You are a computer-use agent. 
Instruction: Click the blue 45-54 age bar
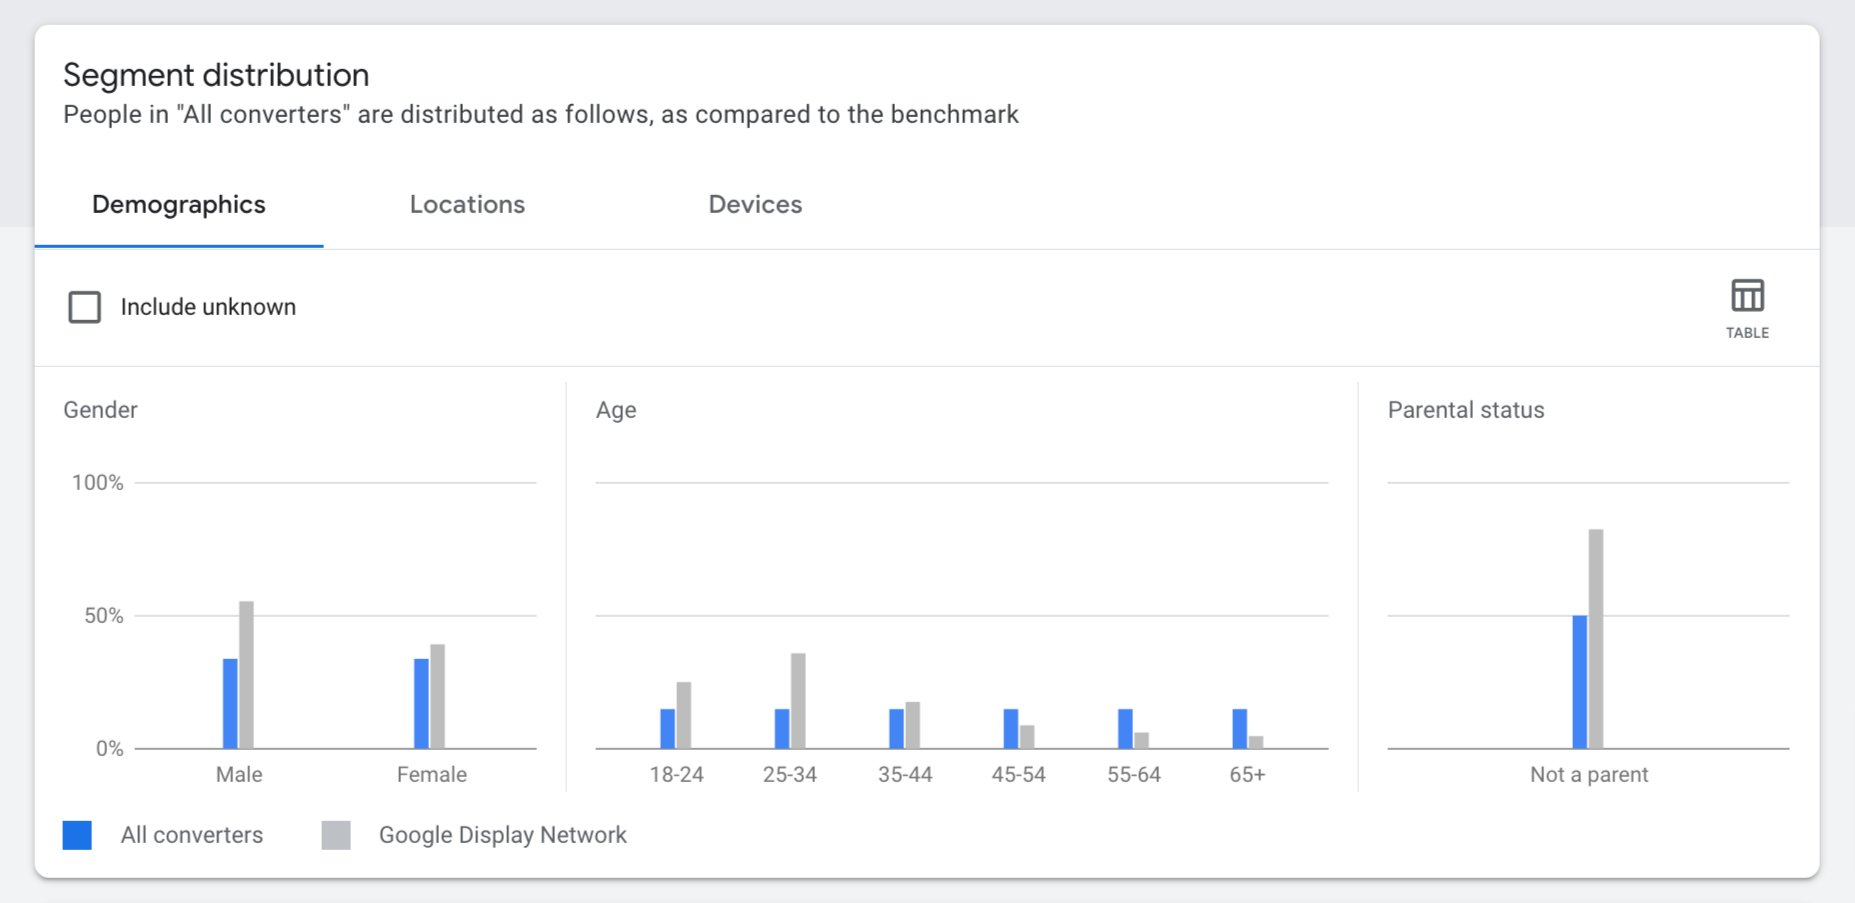click(1011, 729)
